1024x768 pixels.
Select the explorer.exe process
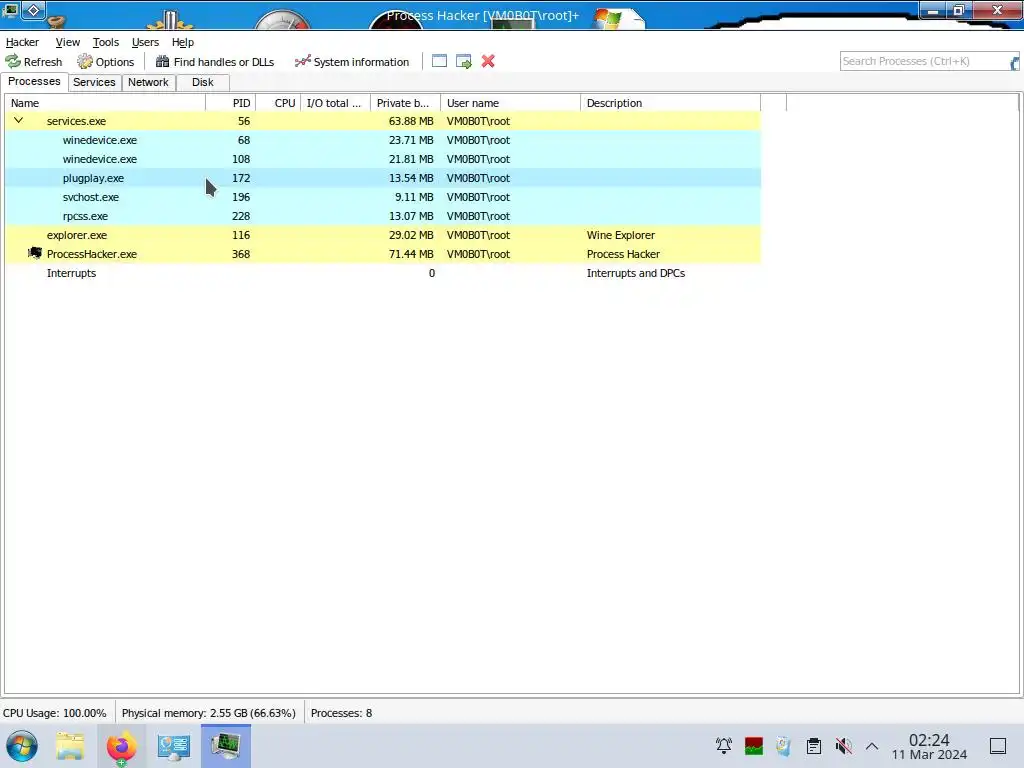click(x=383, y=234)
